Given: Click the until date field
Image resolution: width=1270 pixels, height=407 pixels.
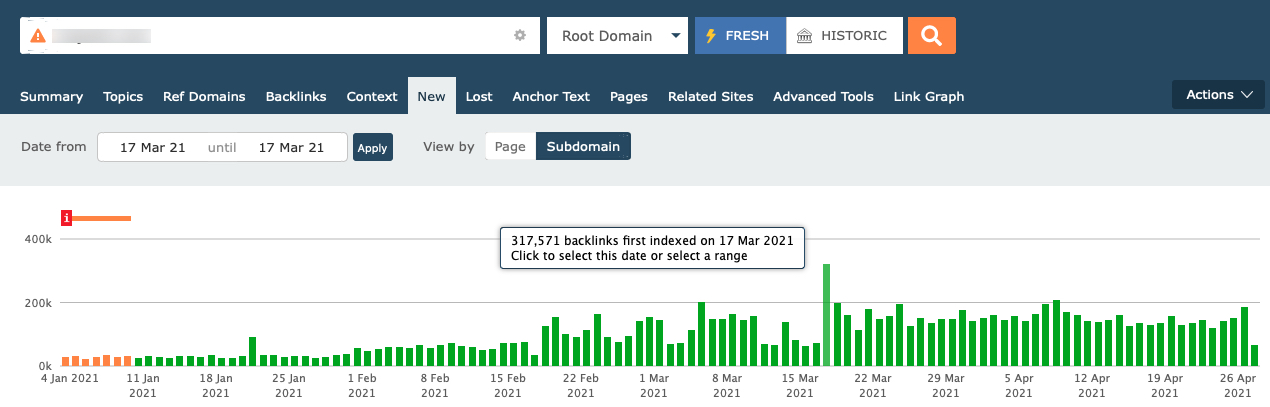Looking at the screenshot, I should tap(291, 148).
